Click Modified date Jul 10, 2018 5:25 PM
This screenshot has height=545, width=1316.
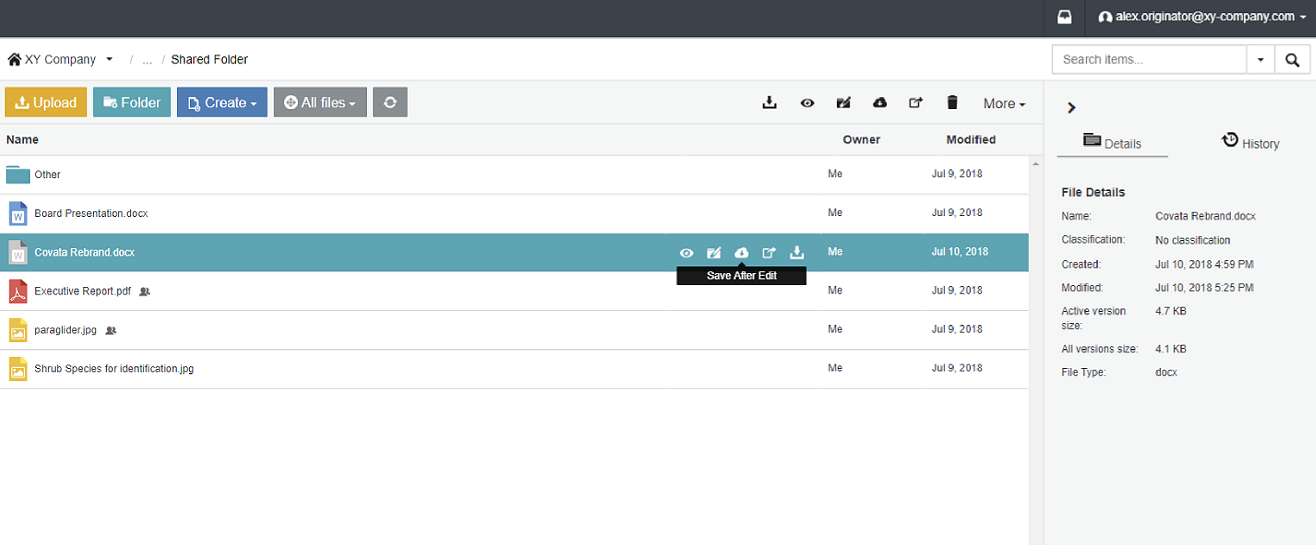[1204, 288]
